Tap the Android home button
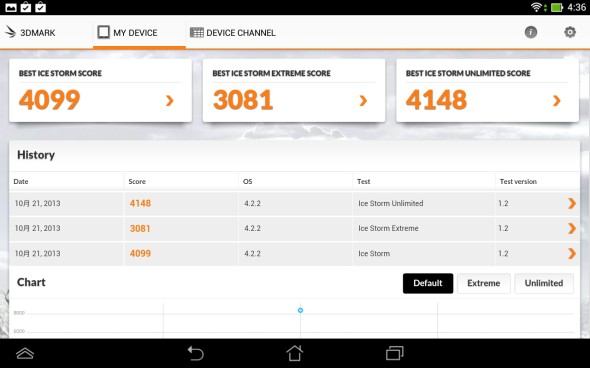Viewport: 590px width, 368px height. pyautogui.click(x=295, y=353)
